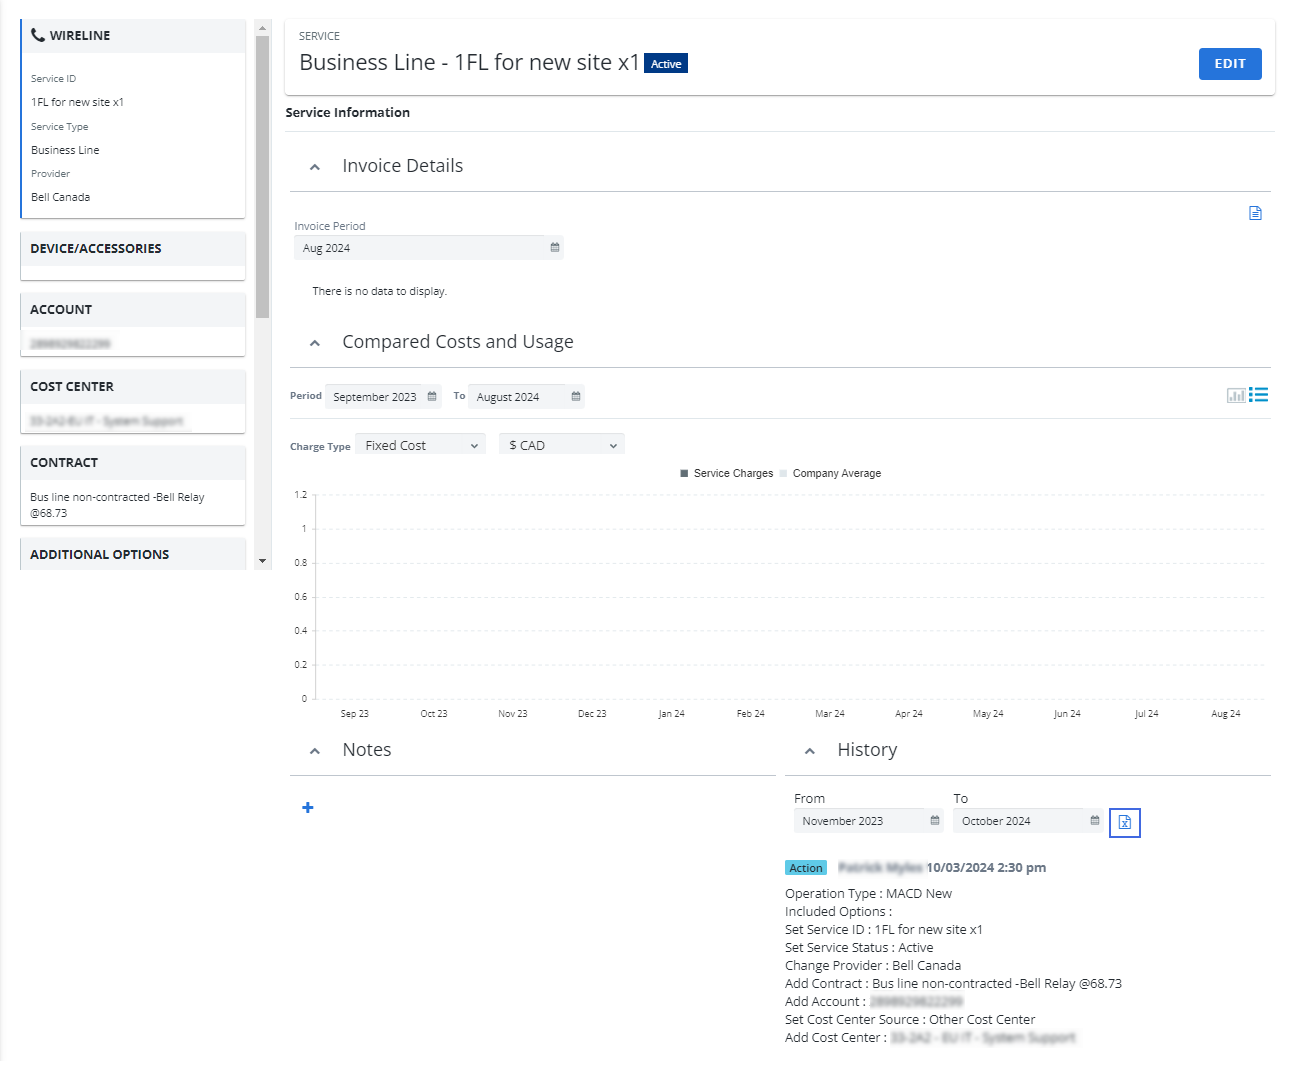Export history using the spreadsheet icon
Viewport: 1301px width, 1071px height.
pyautogui.click(x=1125, y=823)
